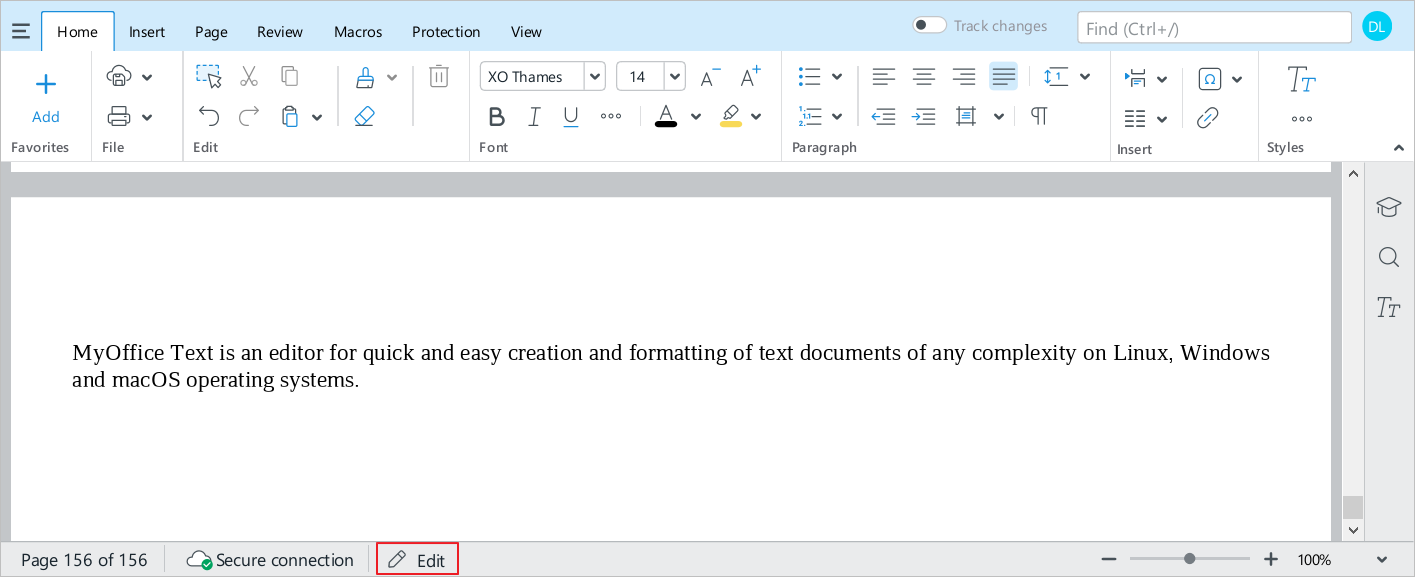The height and width of the screenshot is (577, 1415).
Task: Center align the text
Action: point(924,76)
